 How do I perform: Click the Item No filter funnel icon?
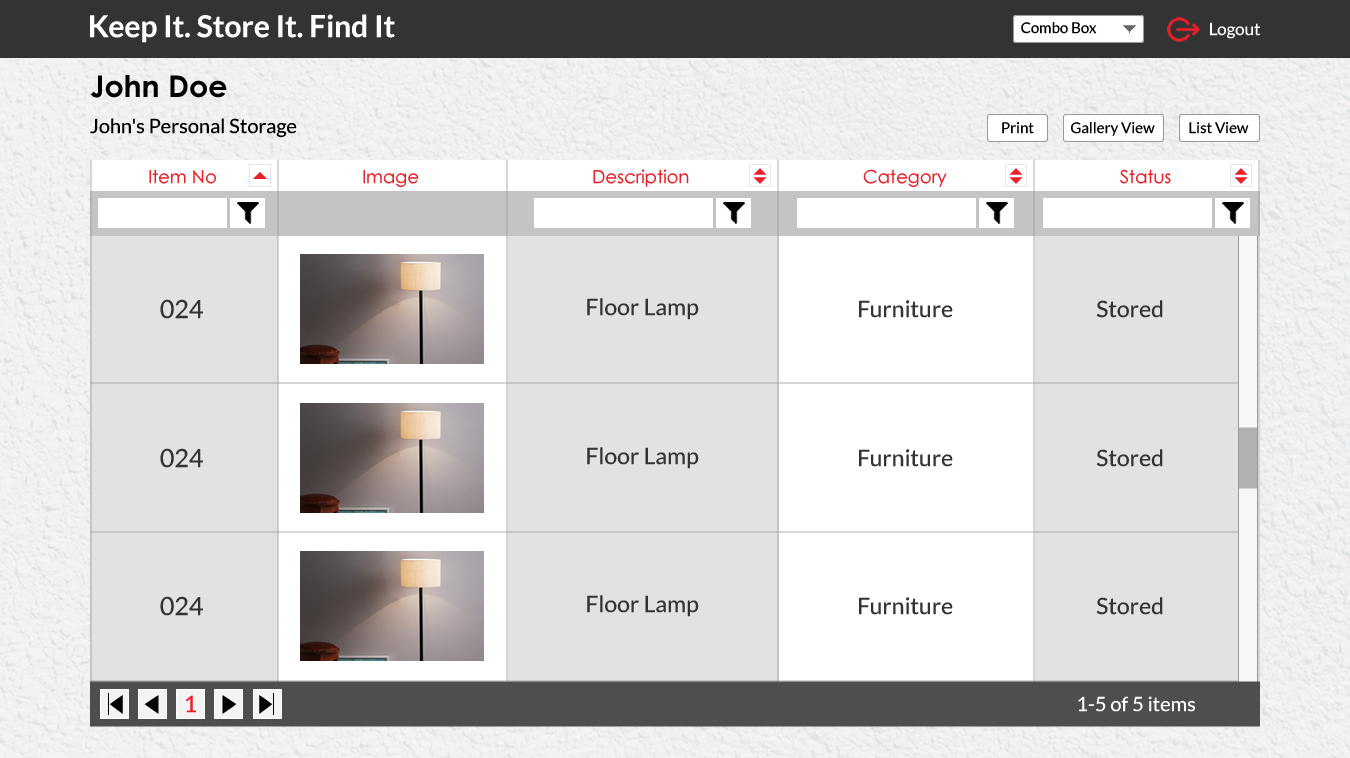point(248,213)
